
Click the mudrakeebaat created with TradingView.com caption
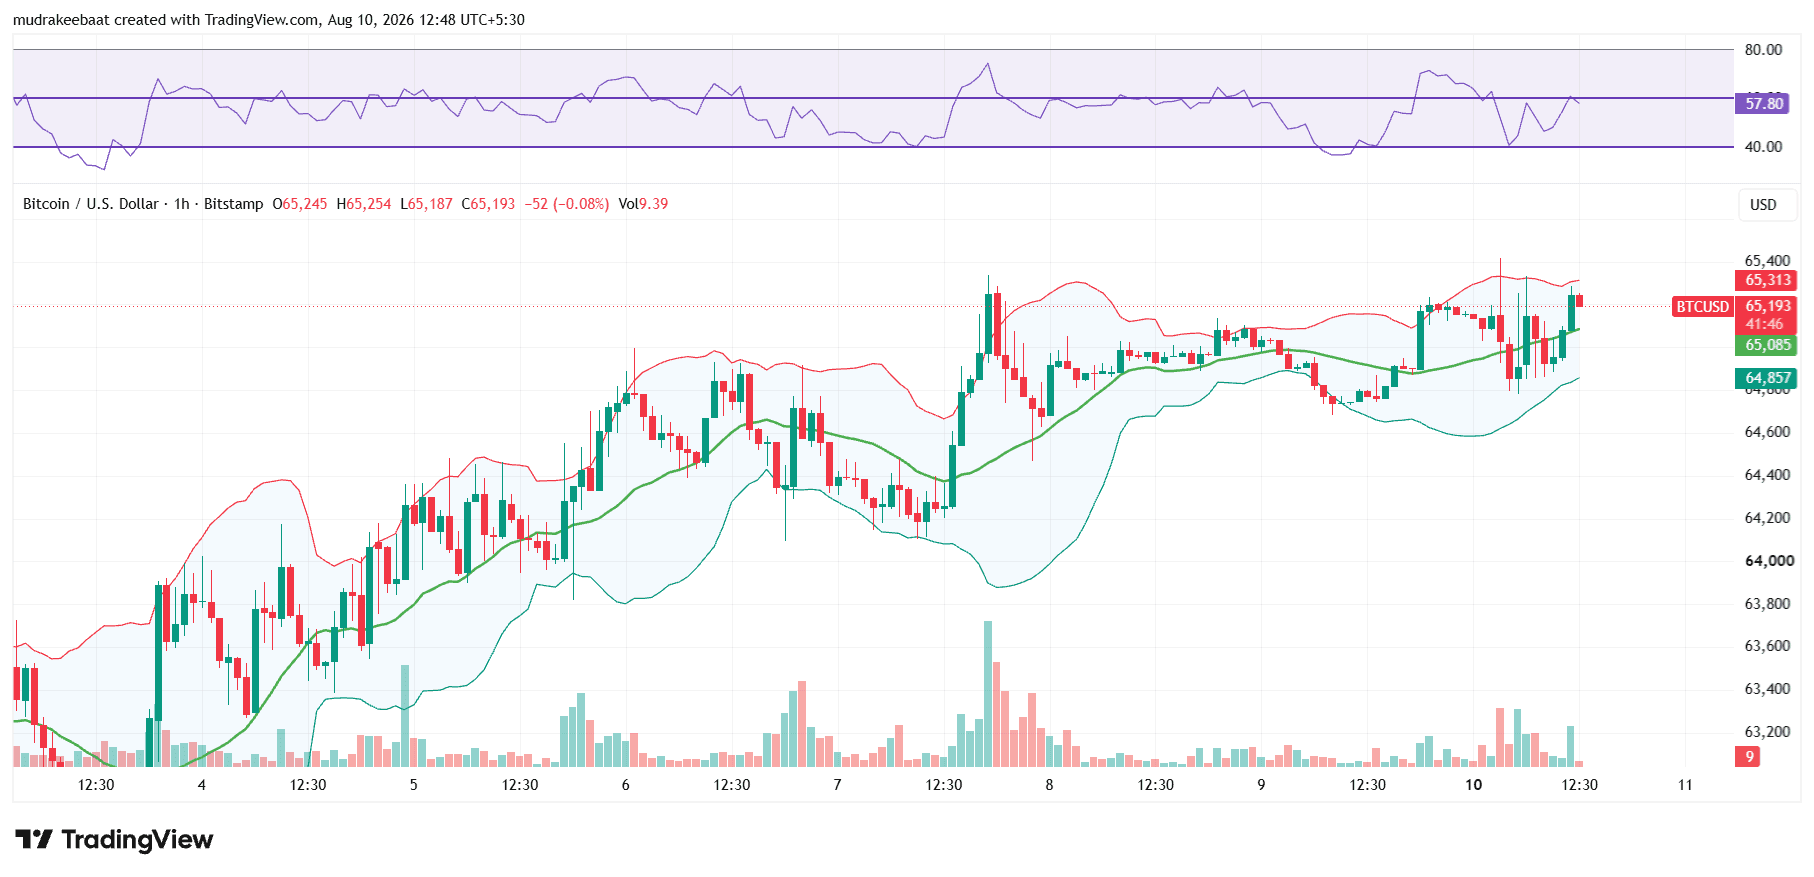click(x=268, y=20)
